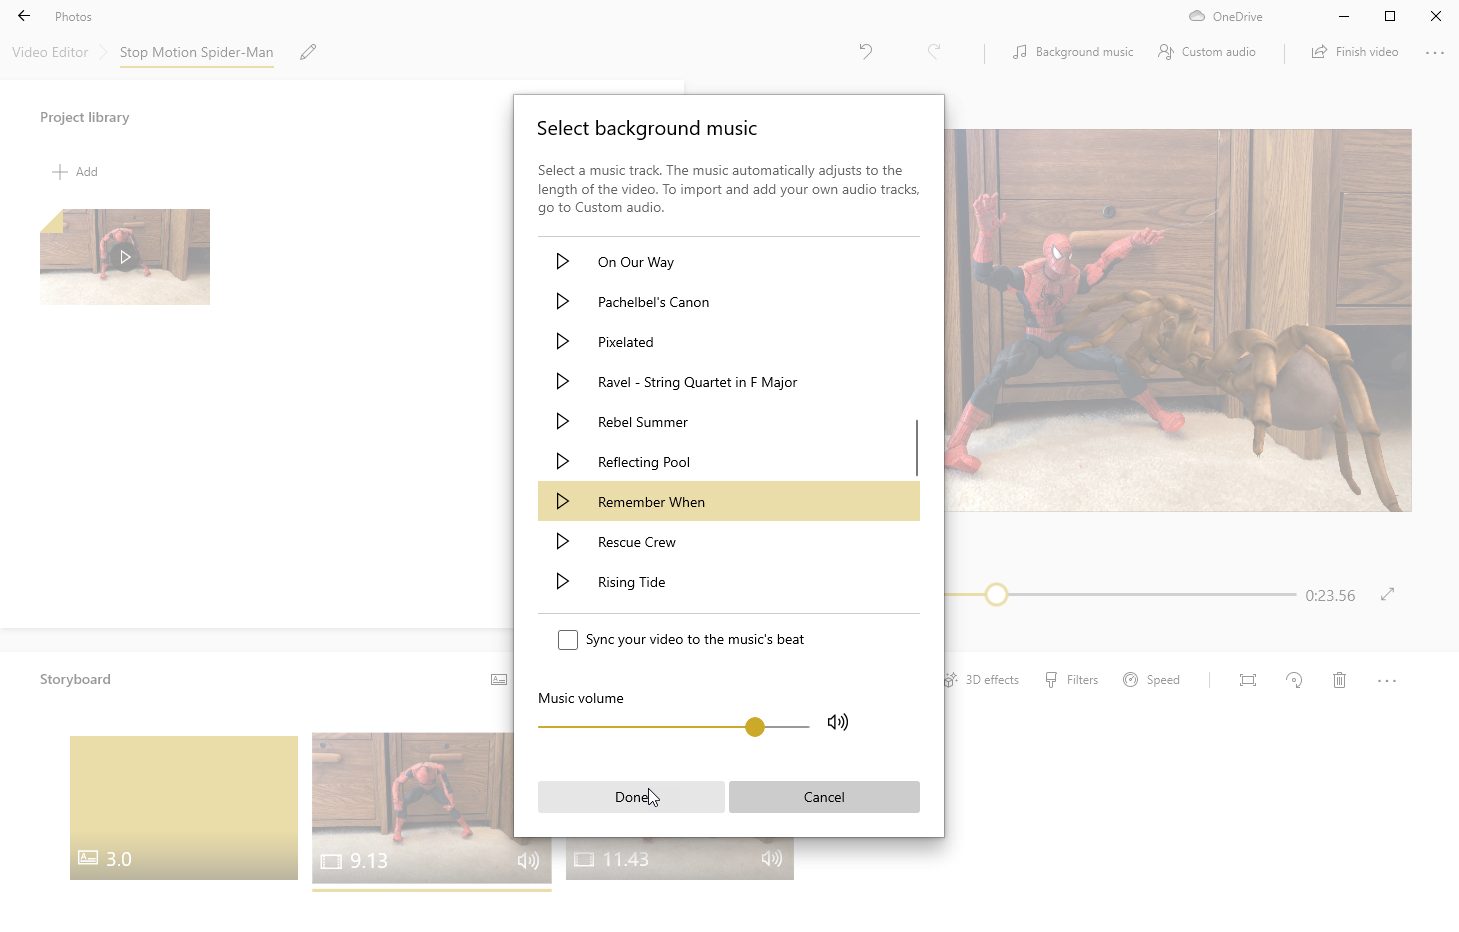
Task: Open Filters in the storyboard toolbar
Action: 1071,680
